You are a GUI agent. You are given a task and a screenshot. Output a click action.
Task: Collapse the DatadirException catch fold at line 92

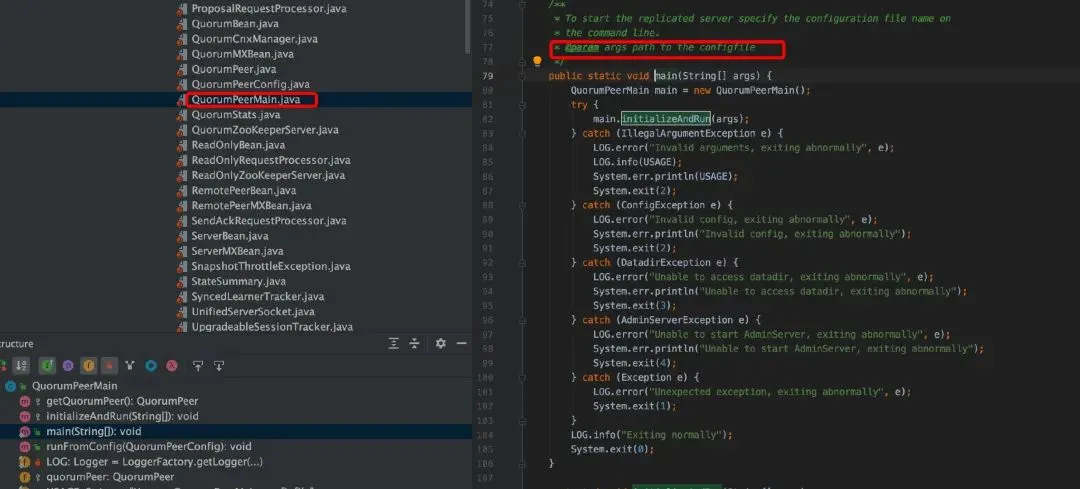pos(523,262)
